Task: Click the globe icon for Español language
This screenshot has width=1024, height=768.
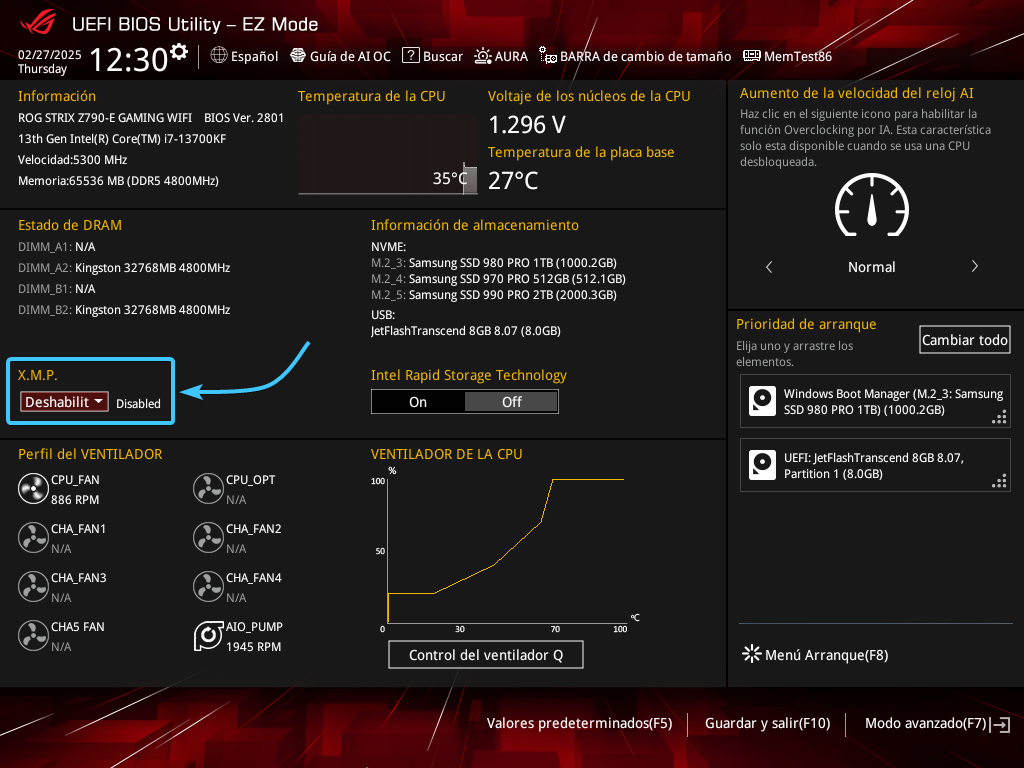Action: pos(219,57)
